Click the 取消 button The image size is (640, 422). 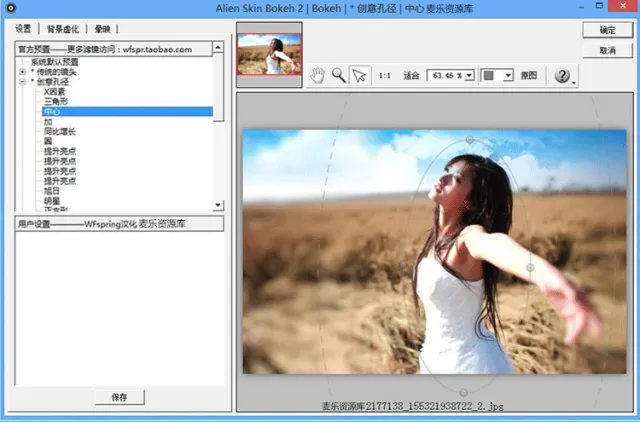607,51
